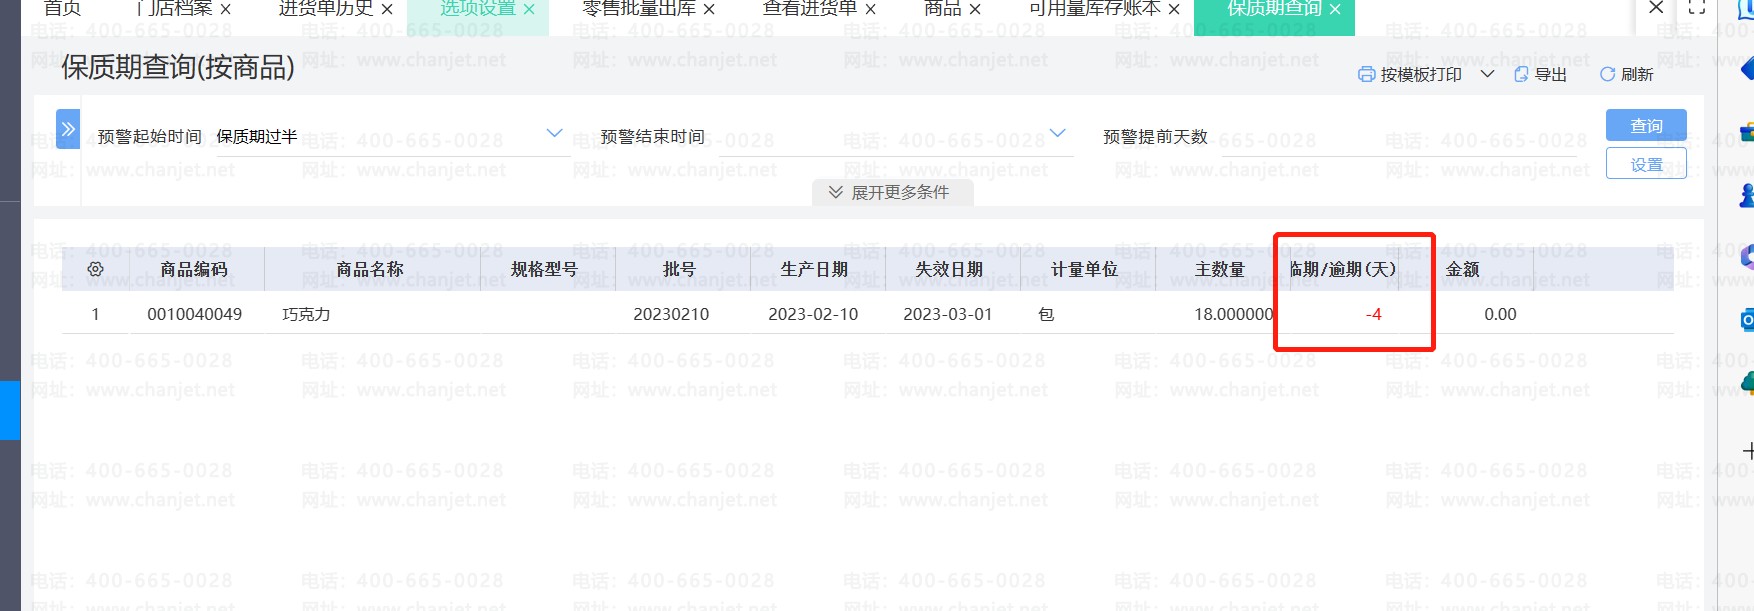Open the 预警起始时间 dropdown
This screenshot has width=1754, height=611.
pos(555,133)
